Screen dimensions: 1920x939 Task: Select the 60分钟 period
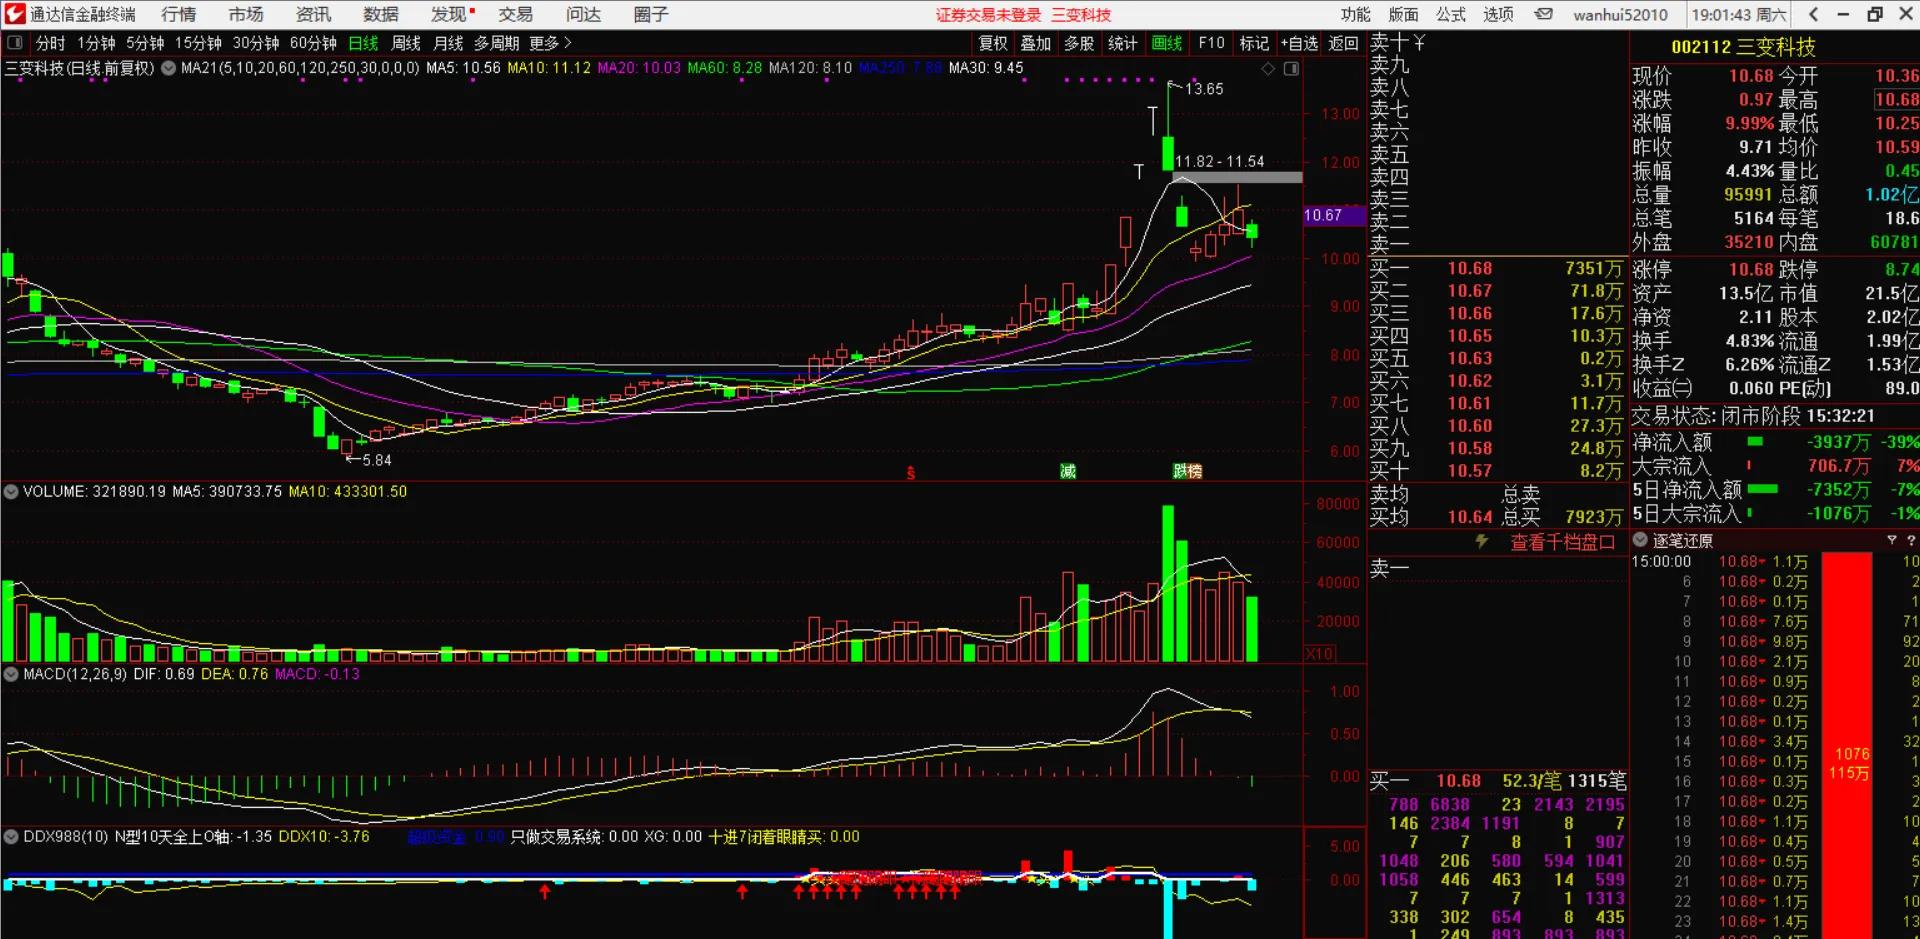pyautogui.click(x=313, y=43)
